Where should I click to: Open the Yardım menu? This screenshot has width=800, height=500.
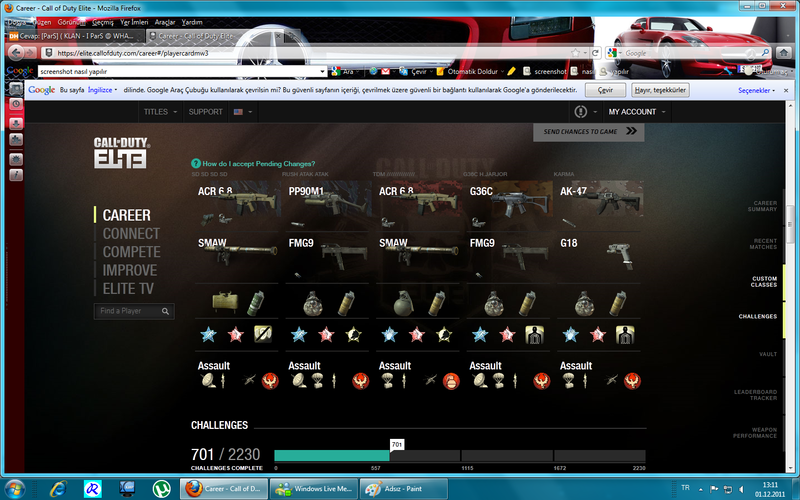192,22
